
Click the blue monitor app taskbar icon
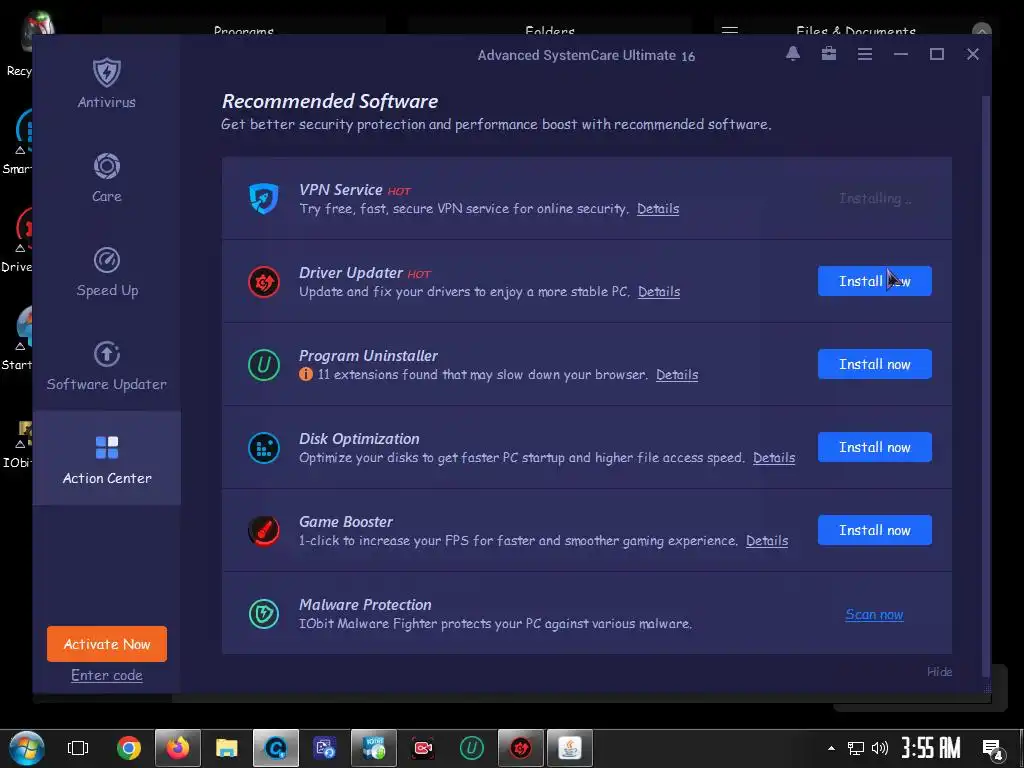(x=325, y=748)
